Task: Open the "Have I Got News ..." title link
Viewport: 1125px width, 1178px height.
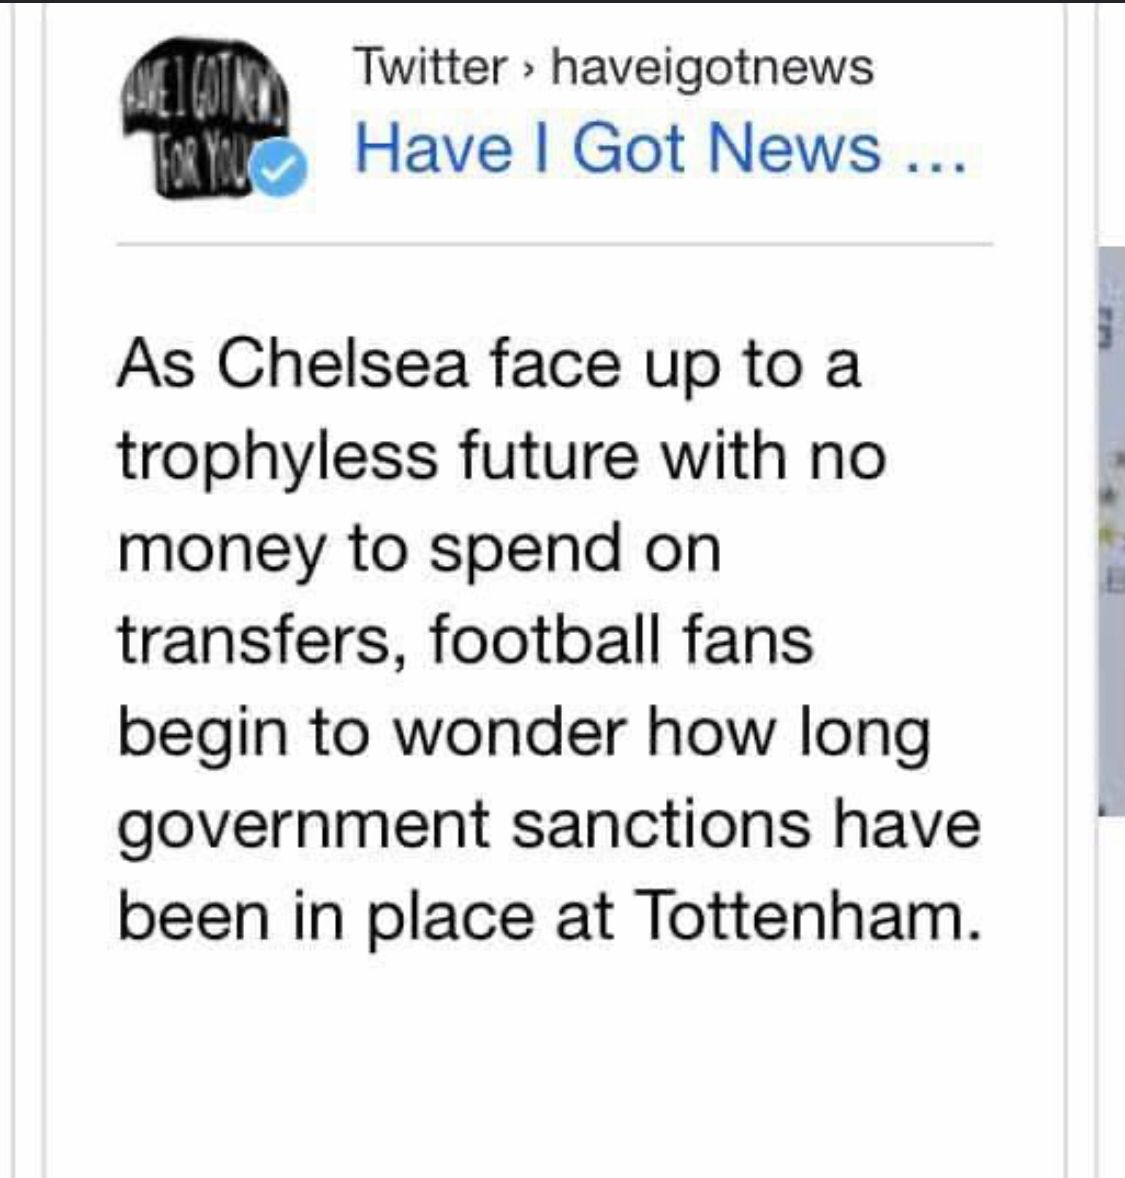Action: pyautogui.click(x=660, y=148)
